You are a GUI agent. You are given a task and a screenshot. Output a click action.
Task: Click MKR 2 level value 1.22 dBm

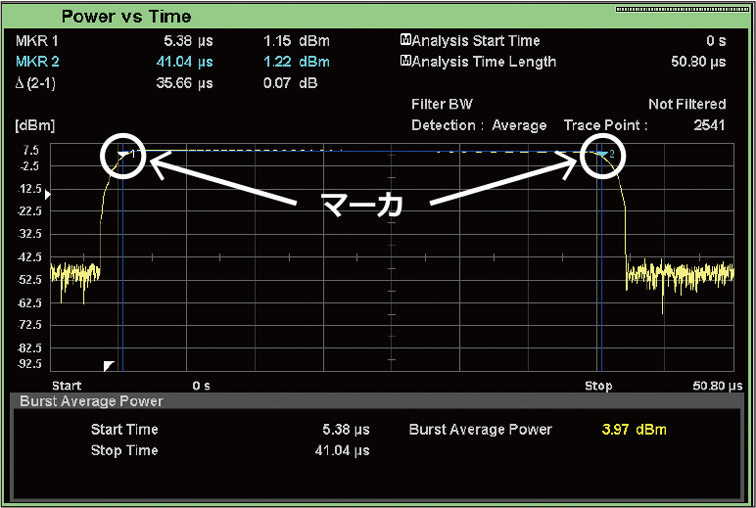point(297,62)
